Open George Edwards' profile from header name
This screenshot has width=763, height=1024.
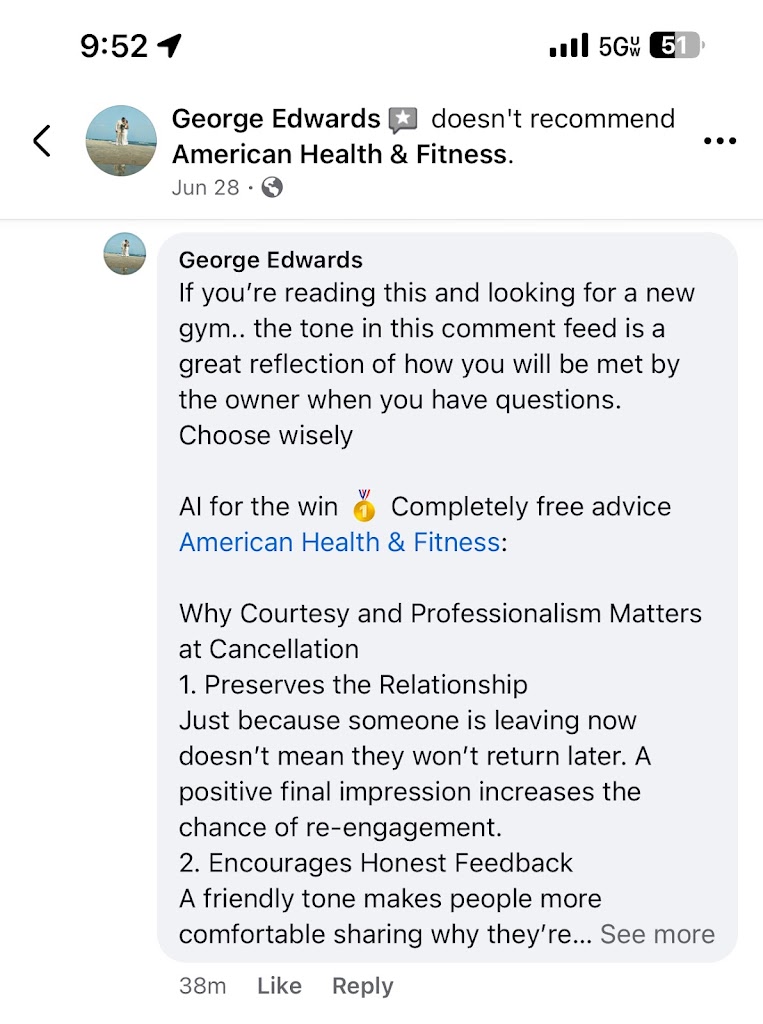point(276,119)
